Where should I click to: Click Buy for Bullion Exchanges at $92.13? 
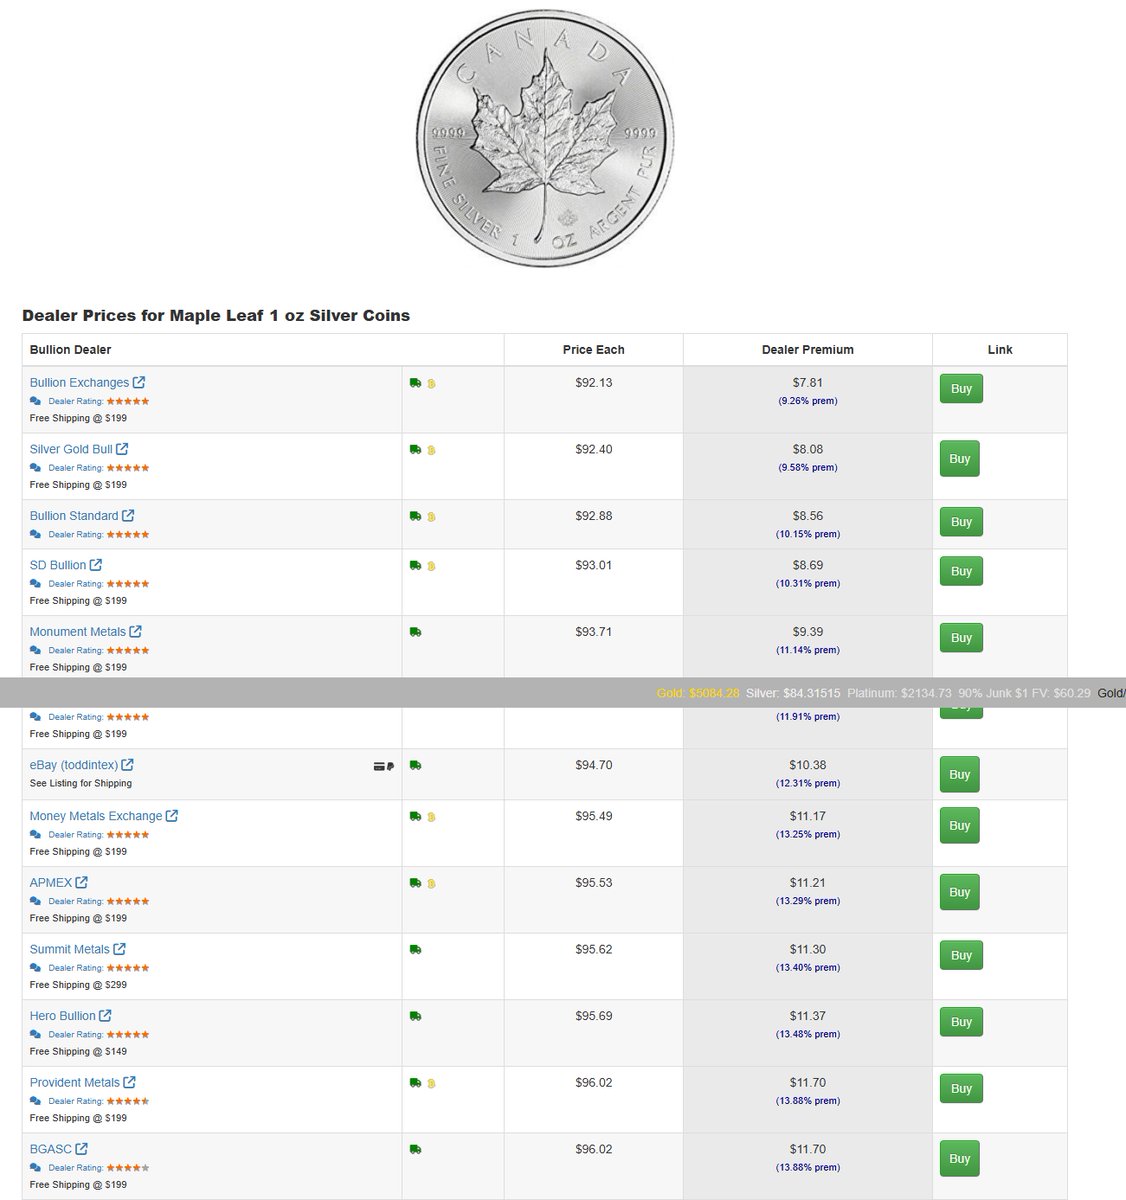point(961,389)
